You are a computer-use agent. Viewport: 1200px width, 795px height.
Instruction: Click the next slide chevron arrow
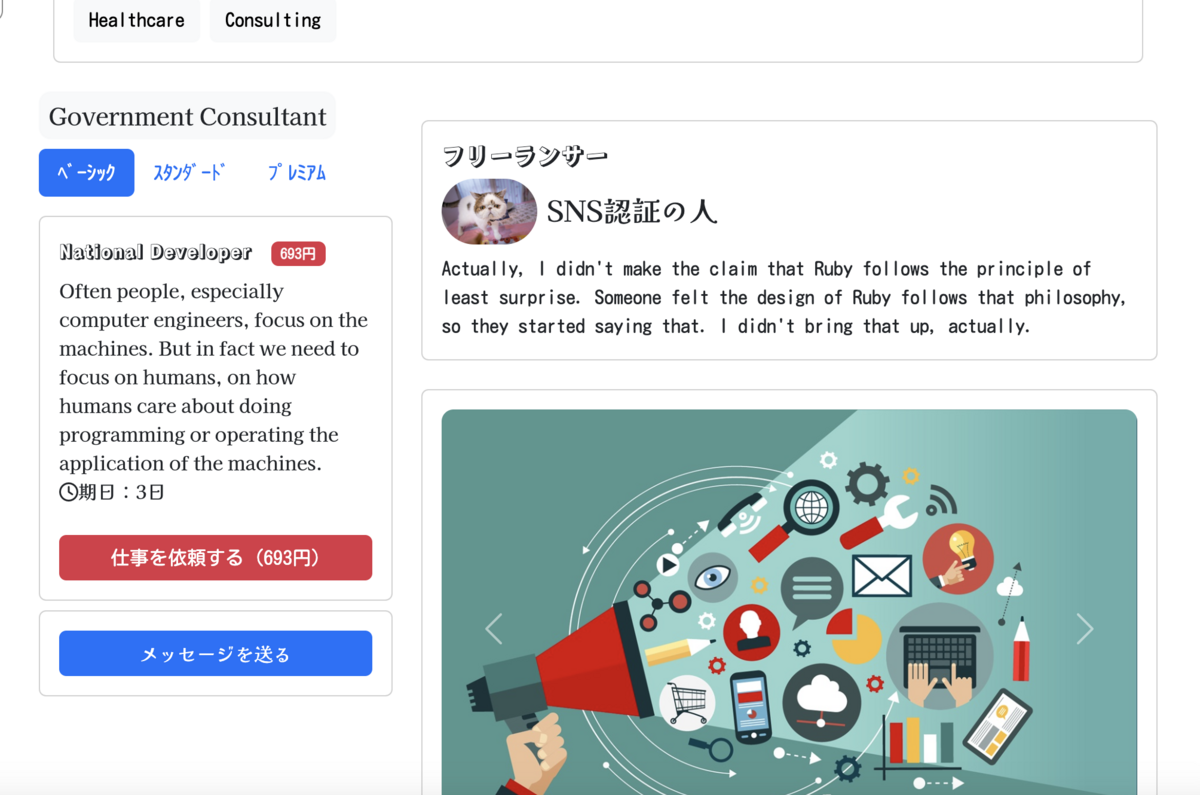coord(1085,629)
